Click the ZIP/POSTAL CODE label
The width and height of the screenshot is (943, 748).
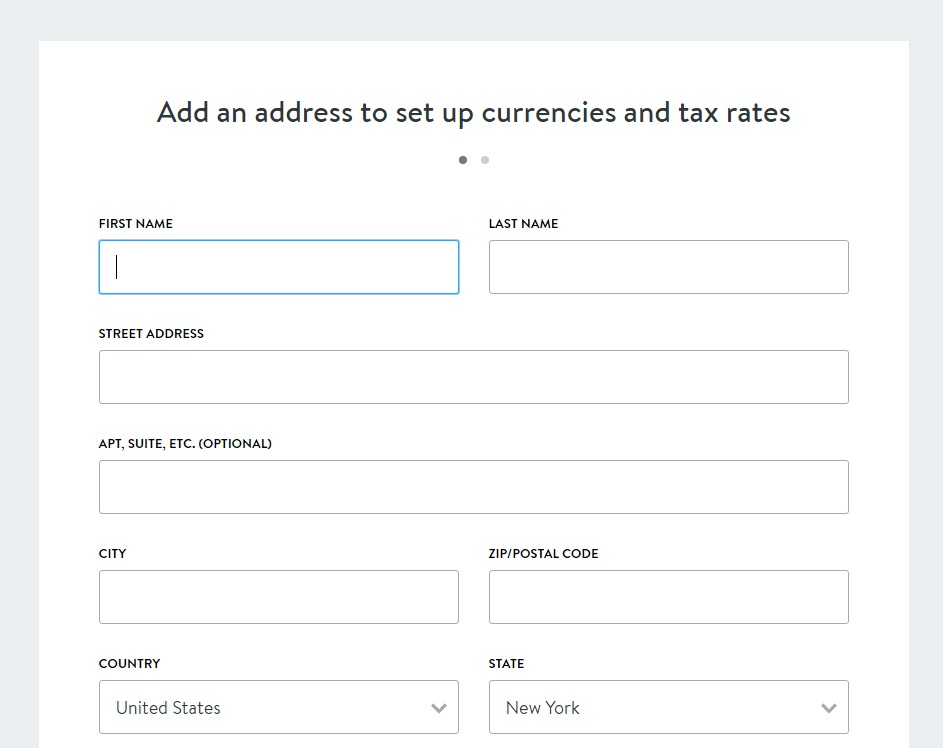[x=543, y=554]
